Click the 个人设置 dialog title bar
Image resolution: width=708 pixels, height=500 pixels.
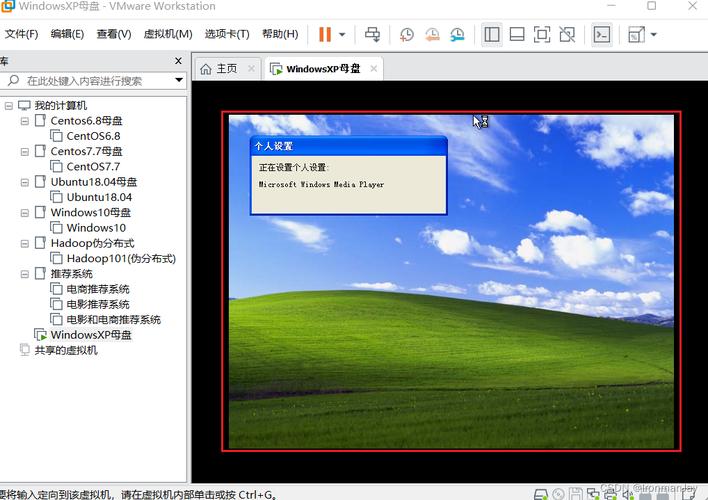pyautogui.click(x=349, y=146)
